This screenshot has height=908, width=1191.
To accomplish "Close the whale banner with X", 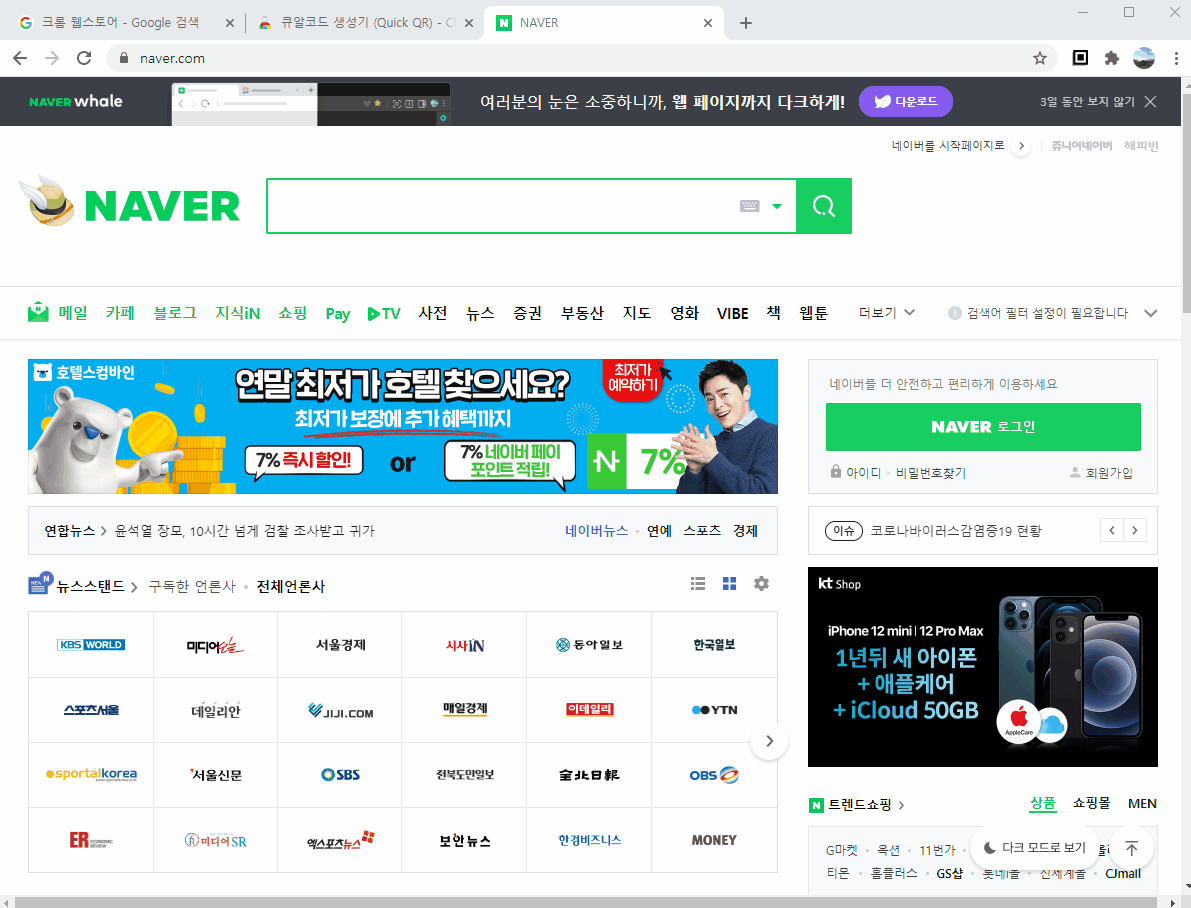I will click(1151, 102).
